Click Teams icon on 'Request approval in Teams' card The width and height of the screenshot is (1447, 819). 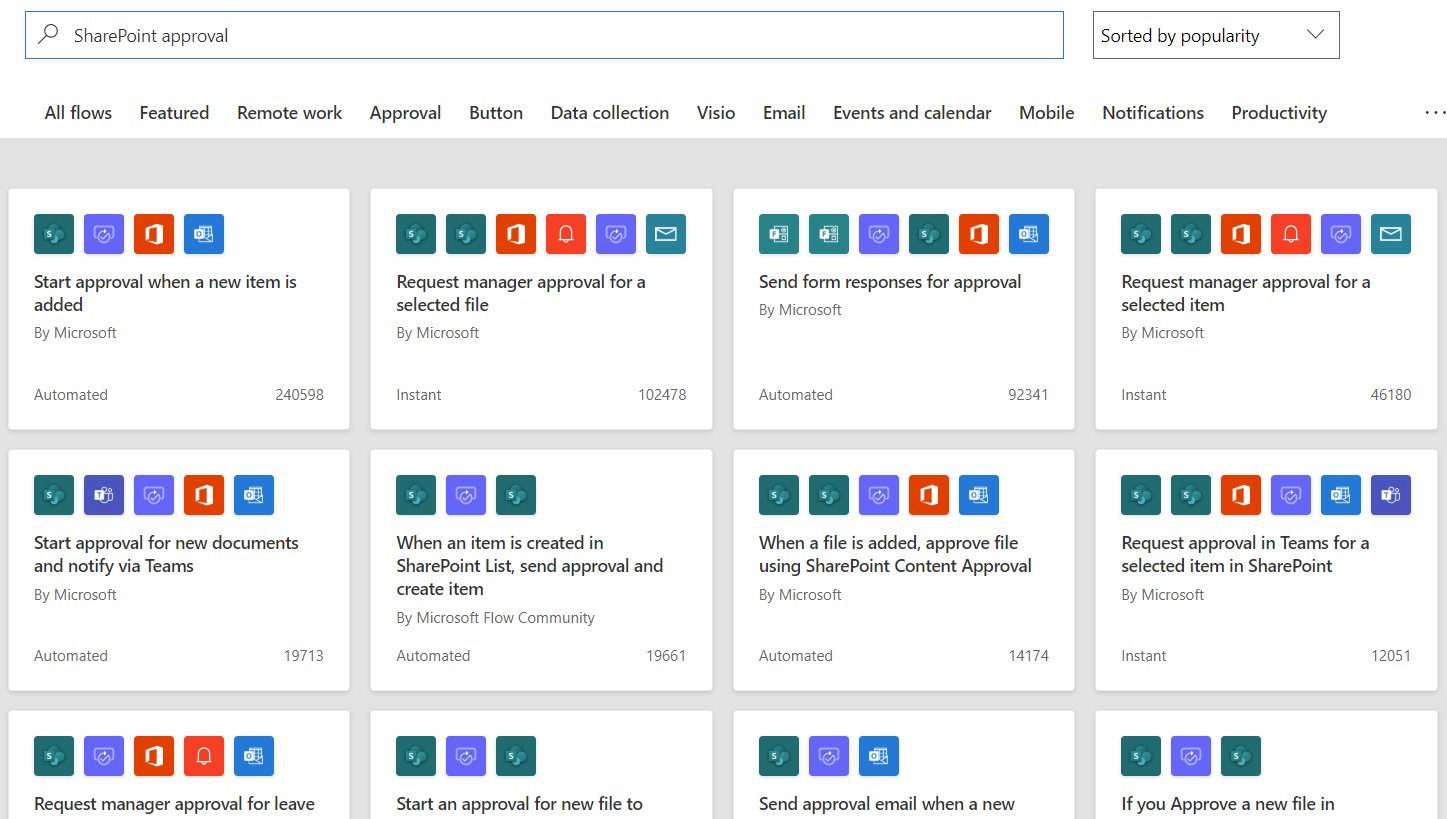click(1391, 495)
